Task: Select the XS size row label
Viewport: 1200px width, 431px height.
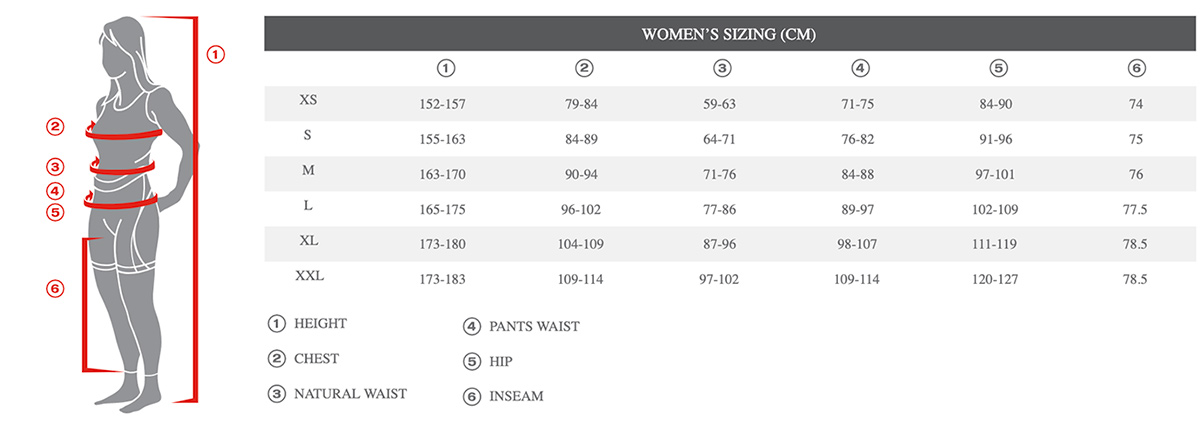Action: pos(309,101)
